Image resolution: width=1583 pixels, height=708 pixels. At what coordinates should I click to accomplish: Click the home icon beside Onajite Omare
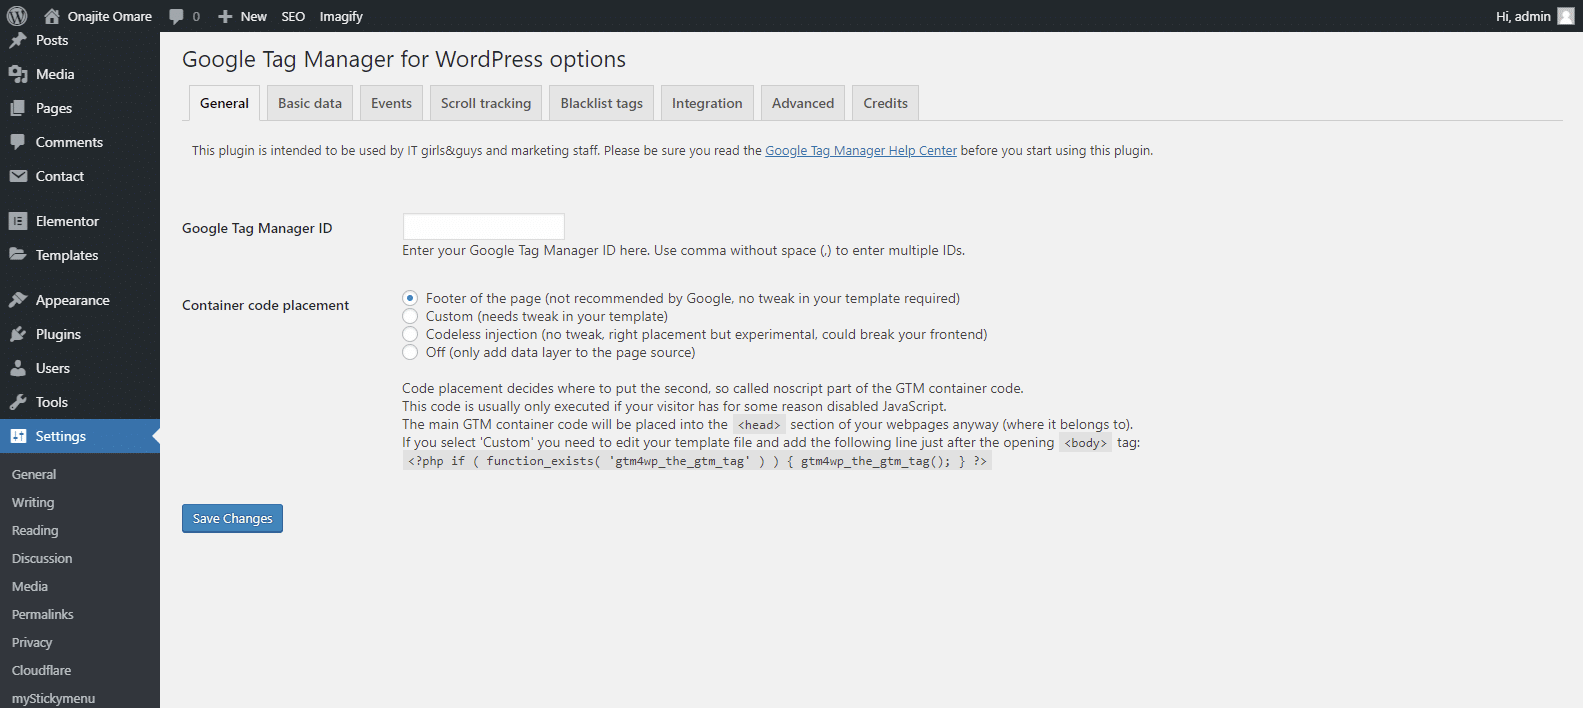pyautogui.click(x=52, y=16)
